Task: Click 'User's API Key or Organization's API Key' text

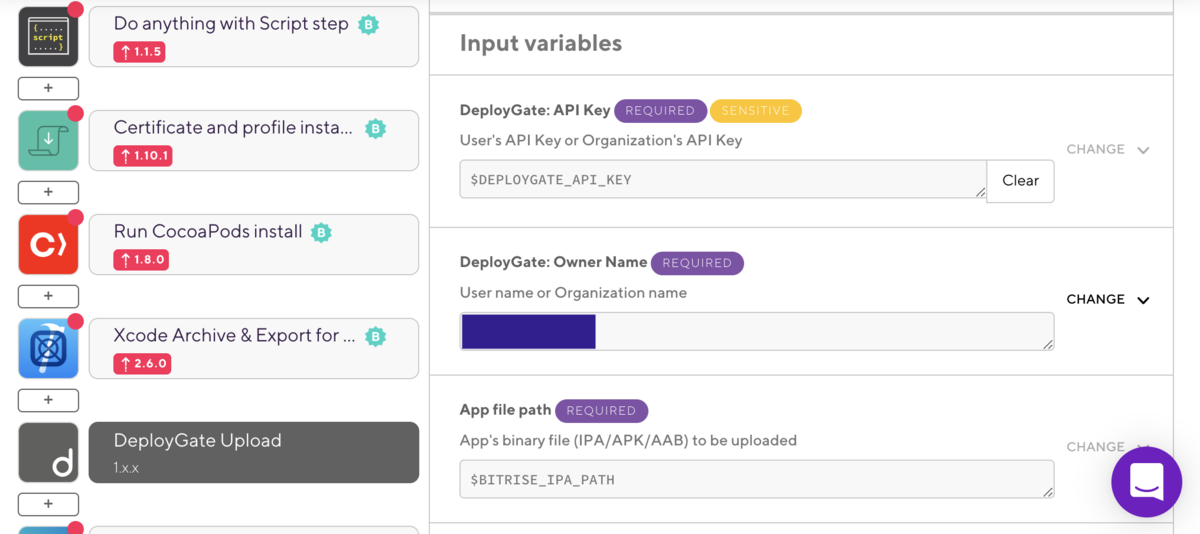Action: tap(601, 140)
